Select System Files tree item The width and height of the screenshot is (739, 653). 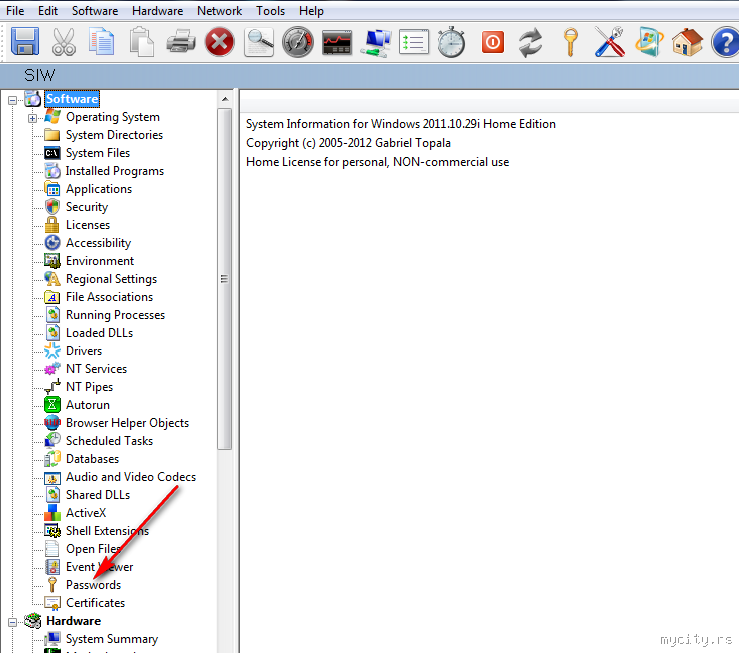click(x=98, y=153)
